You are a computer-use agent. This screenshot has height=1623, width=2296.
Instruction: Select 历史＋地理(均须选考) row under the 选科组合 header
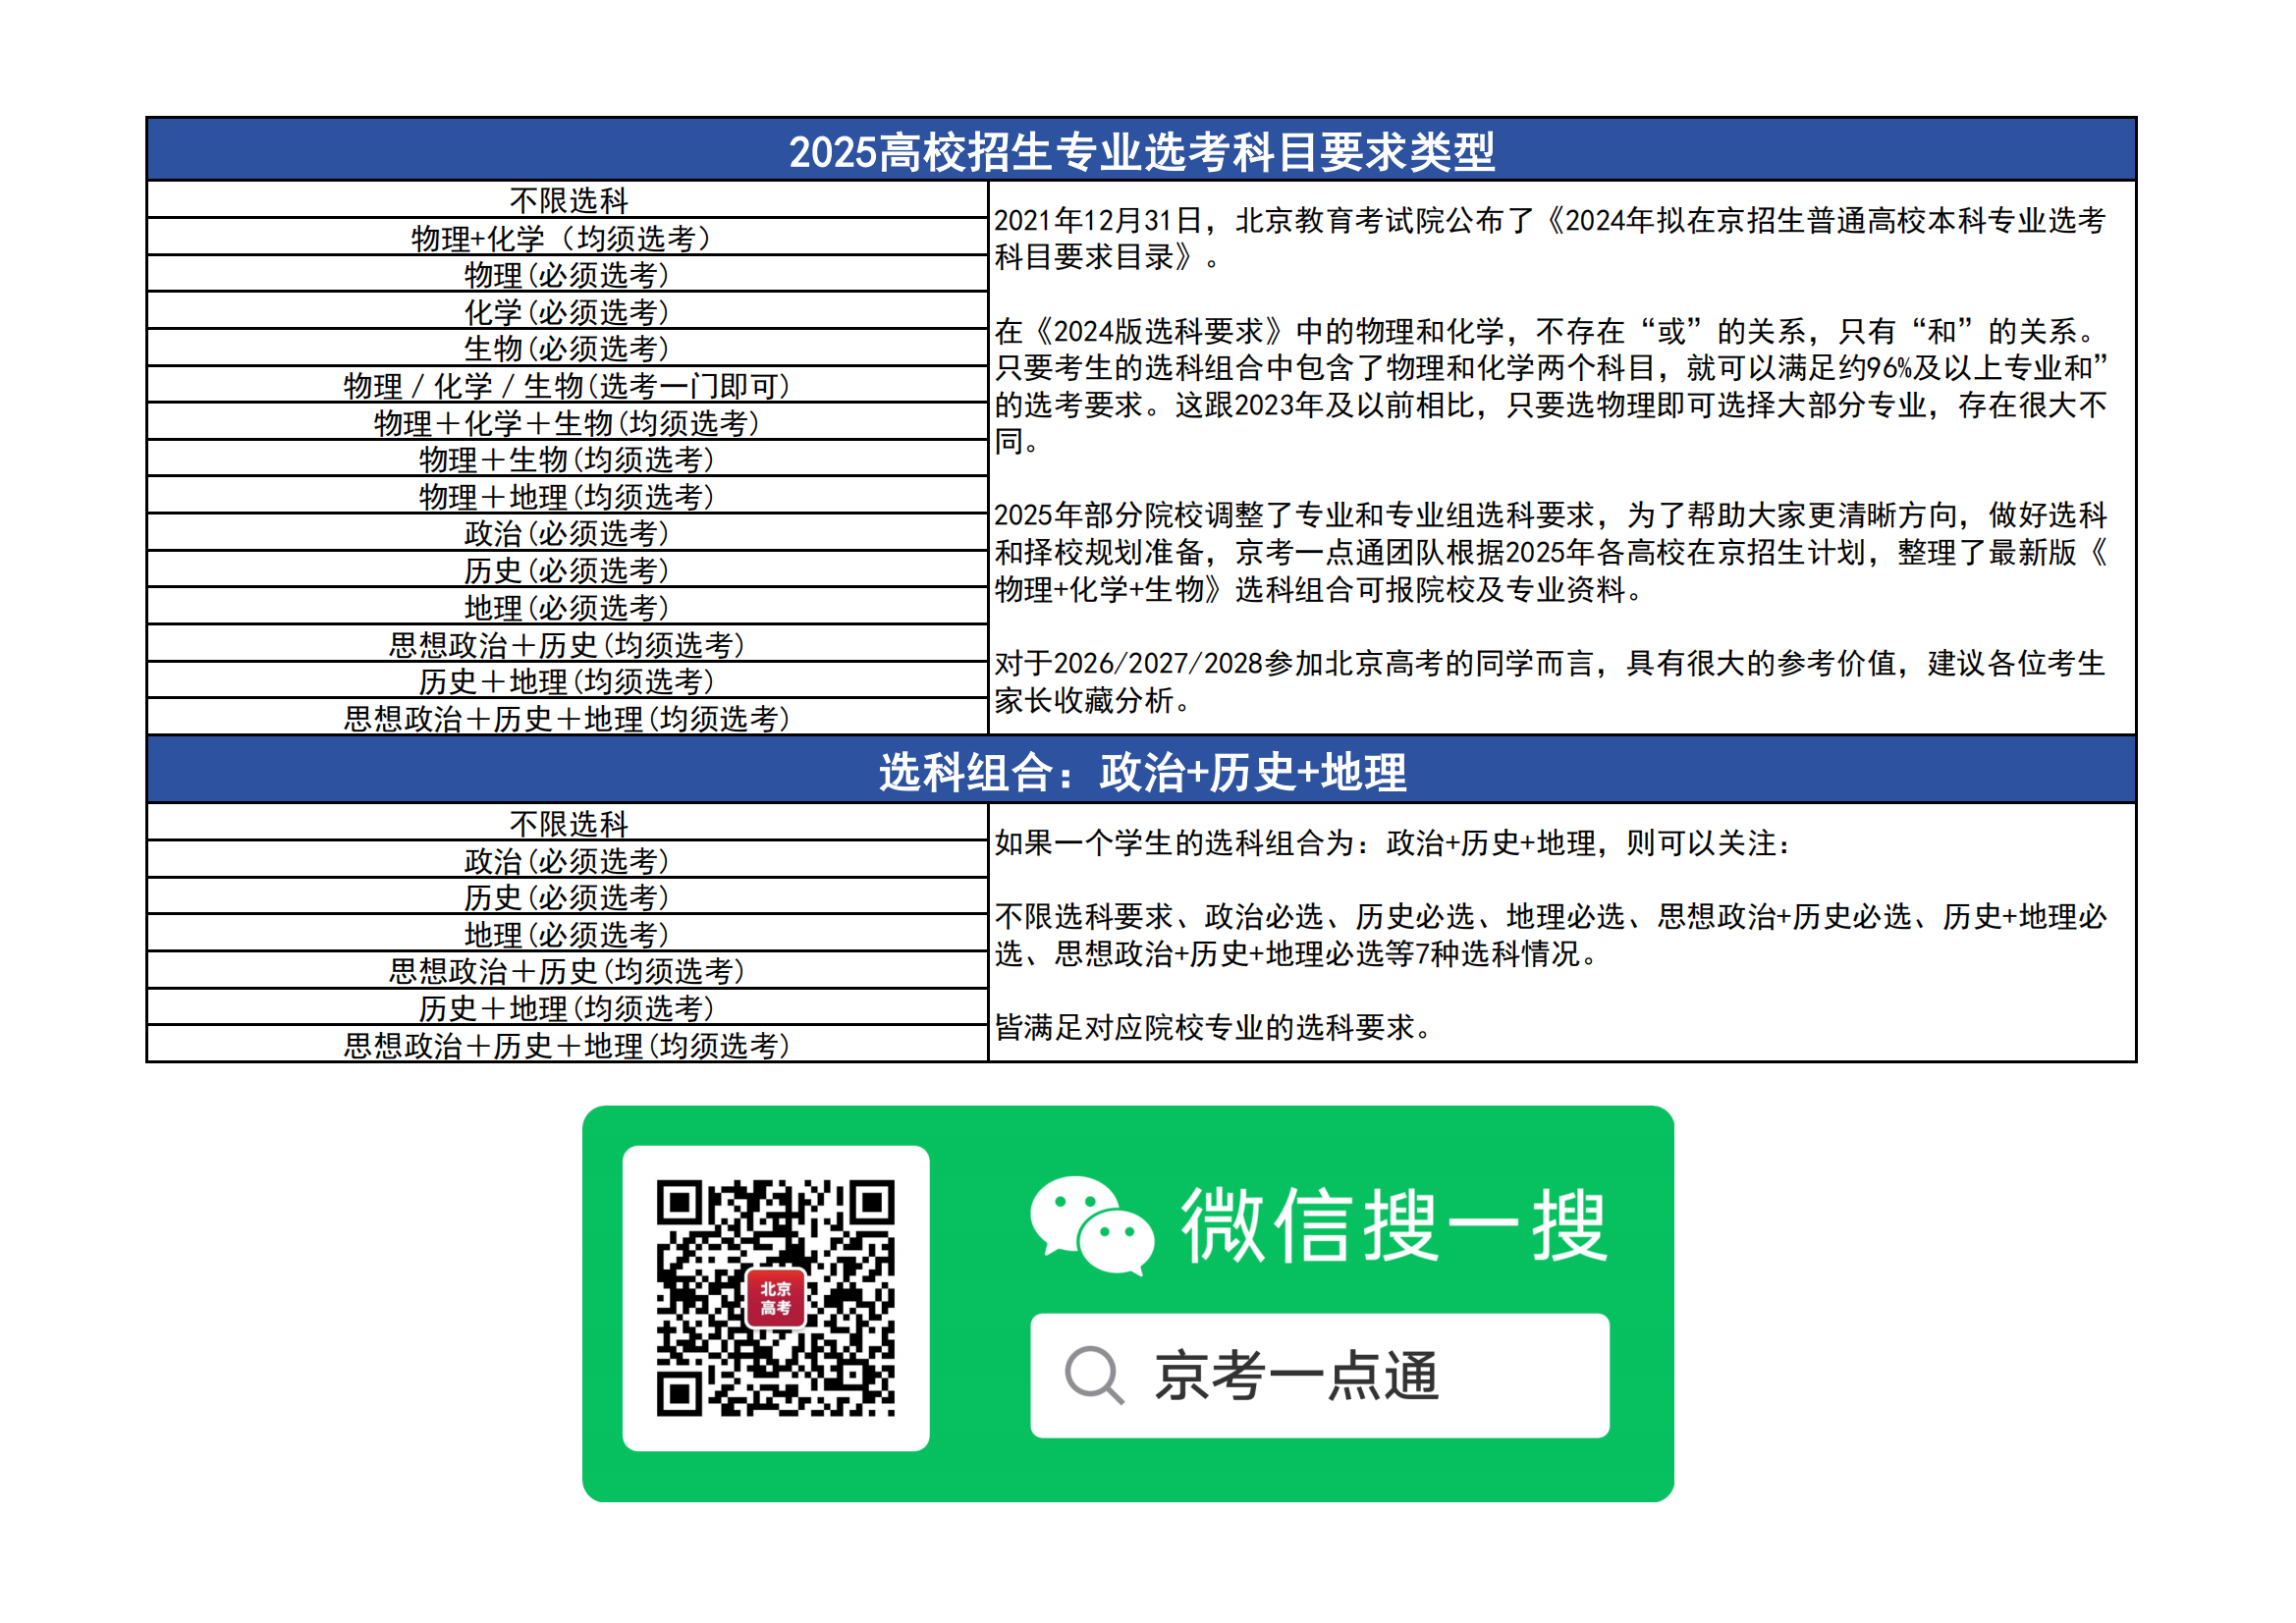click(x=567, y=1008)
